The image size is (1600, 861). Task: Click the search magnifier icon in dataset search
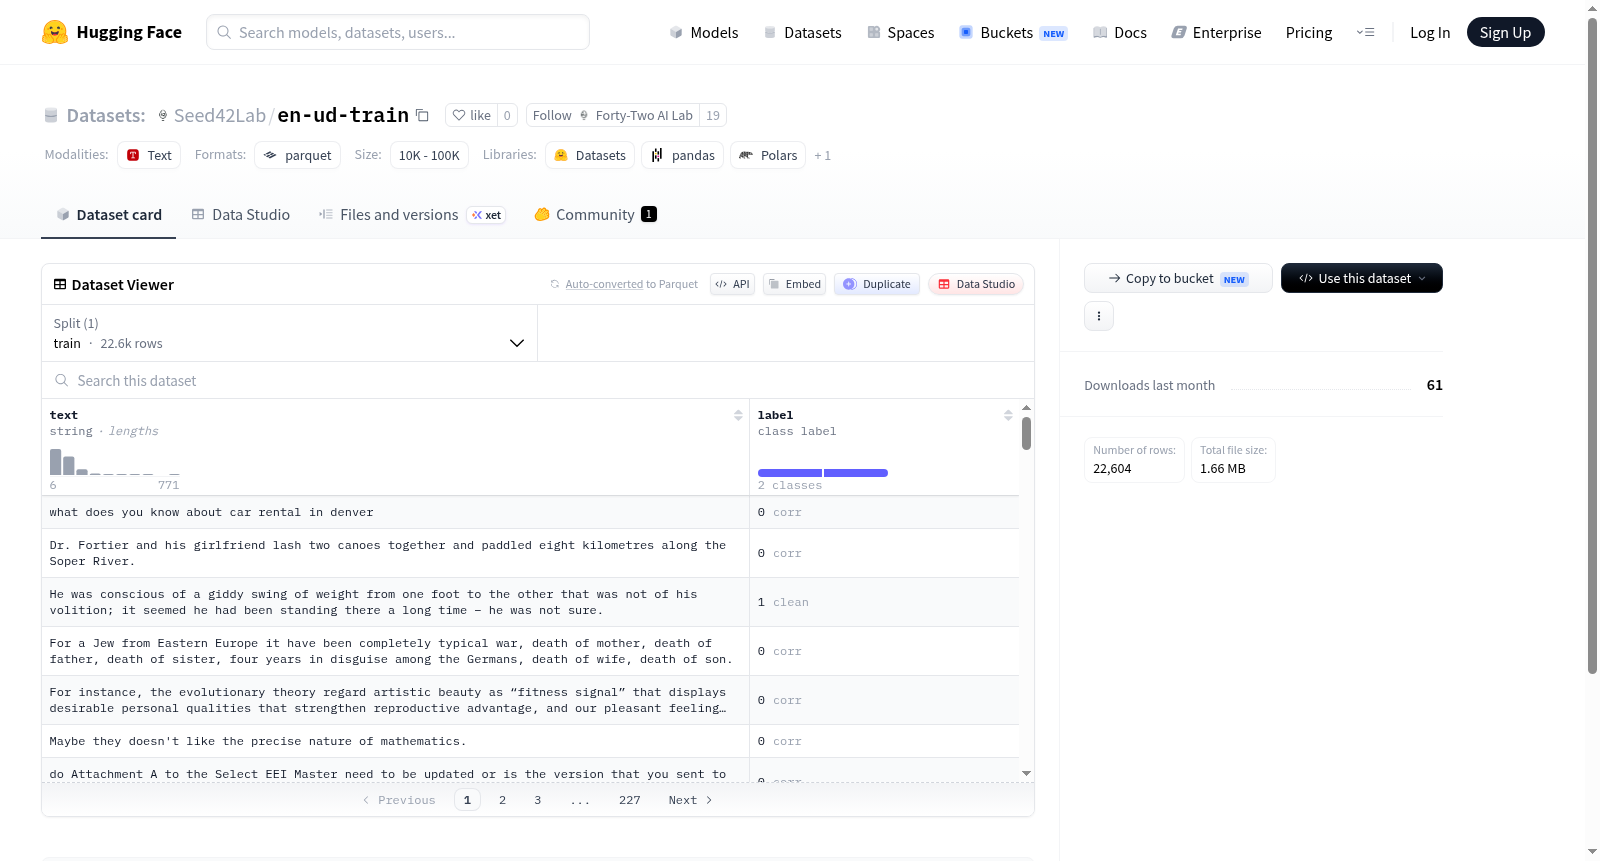(62, 380)
